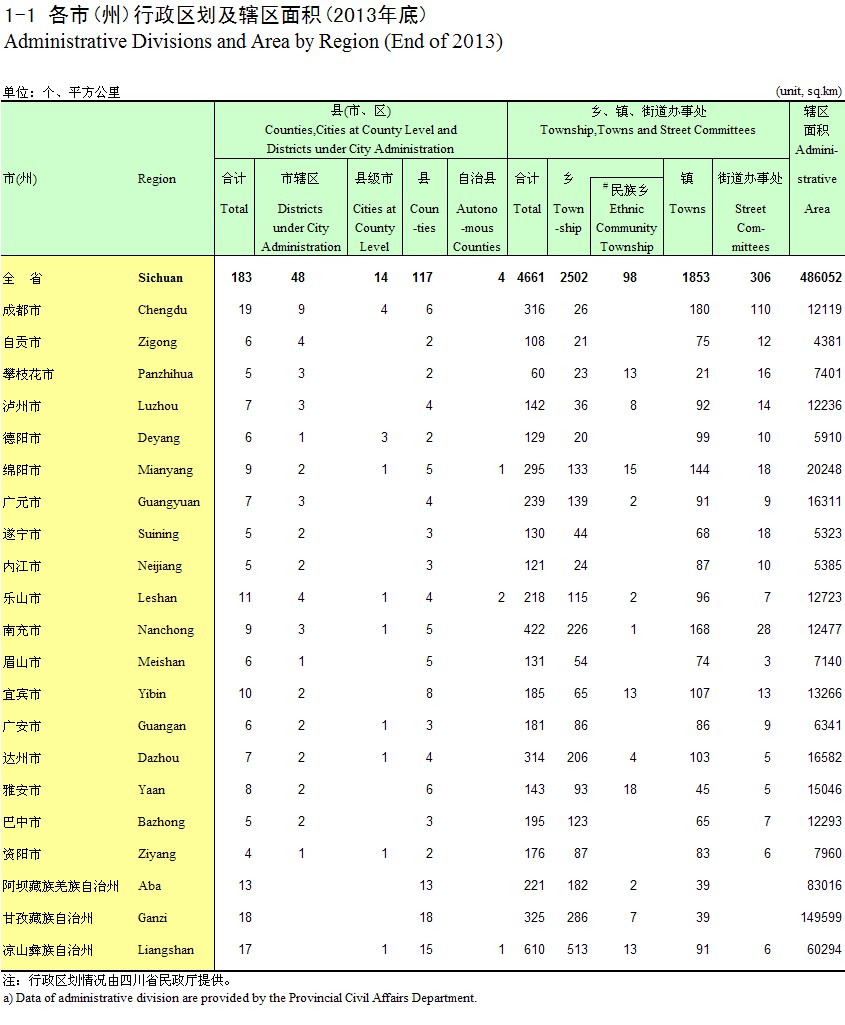Click Sichuan counties total value 183
The height and width of the screenshot is (1025, 845).
241,278
